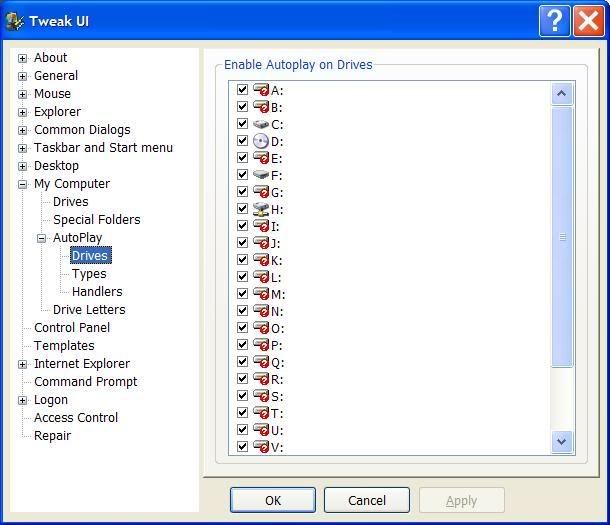Click the drive list scrollbar thumb
This screenshot has height=525, width=610.
562,236
